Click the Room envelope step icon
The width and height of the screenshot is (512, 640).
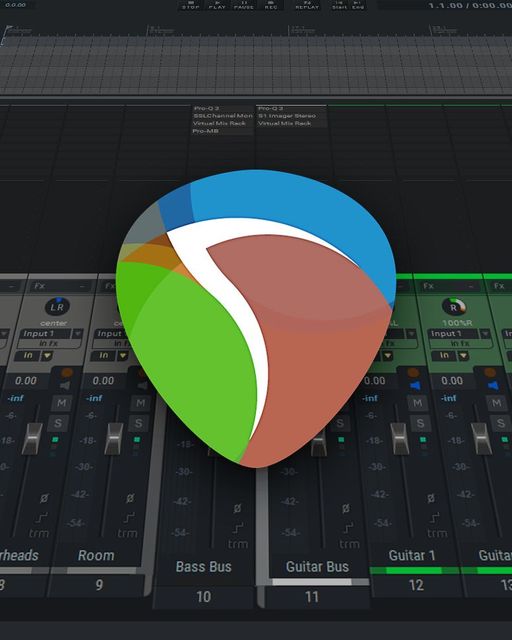(129, 518)
